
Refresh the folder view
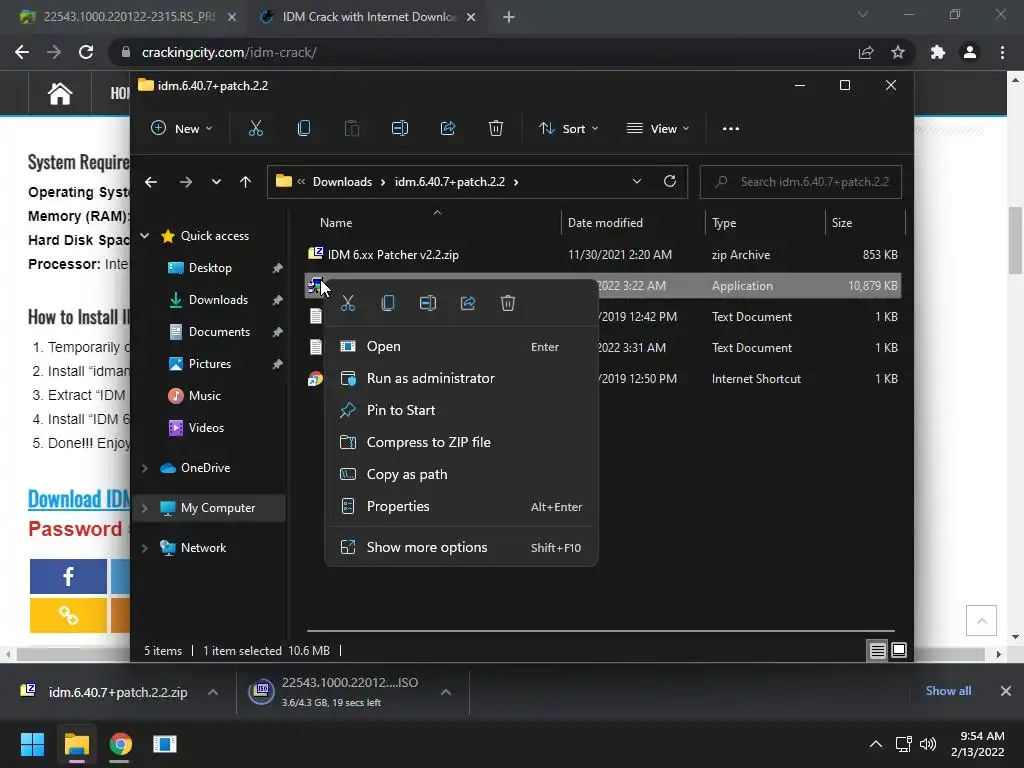click(670, 181)
